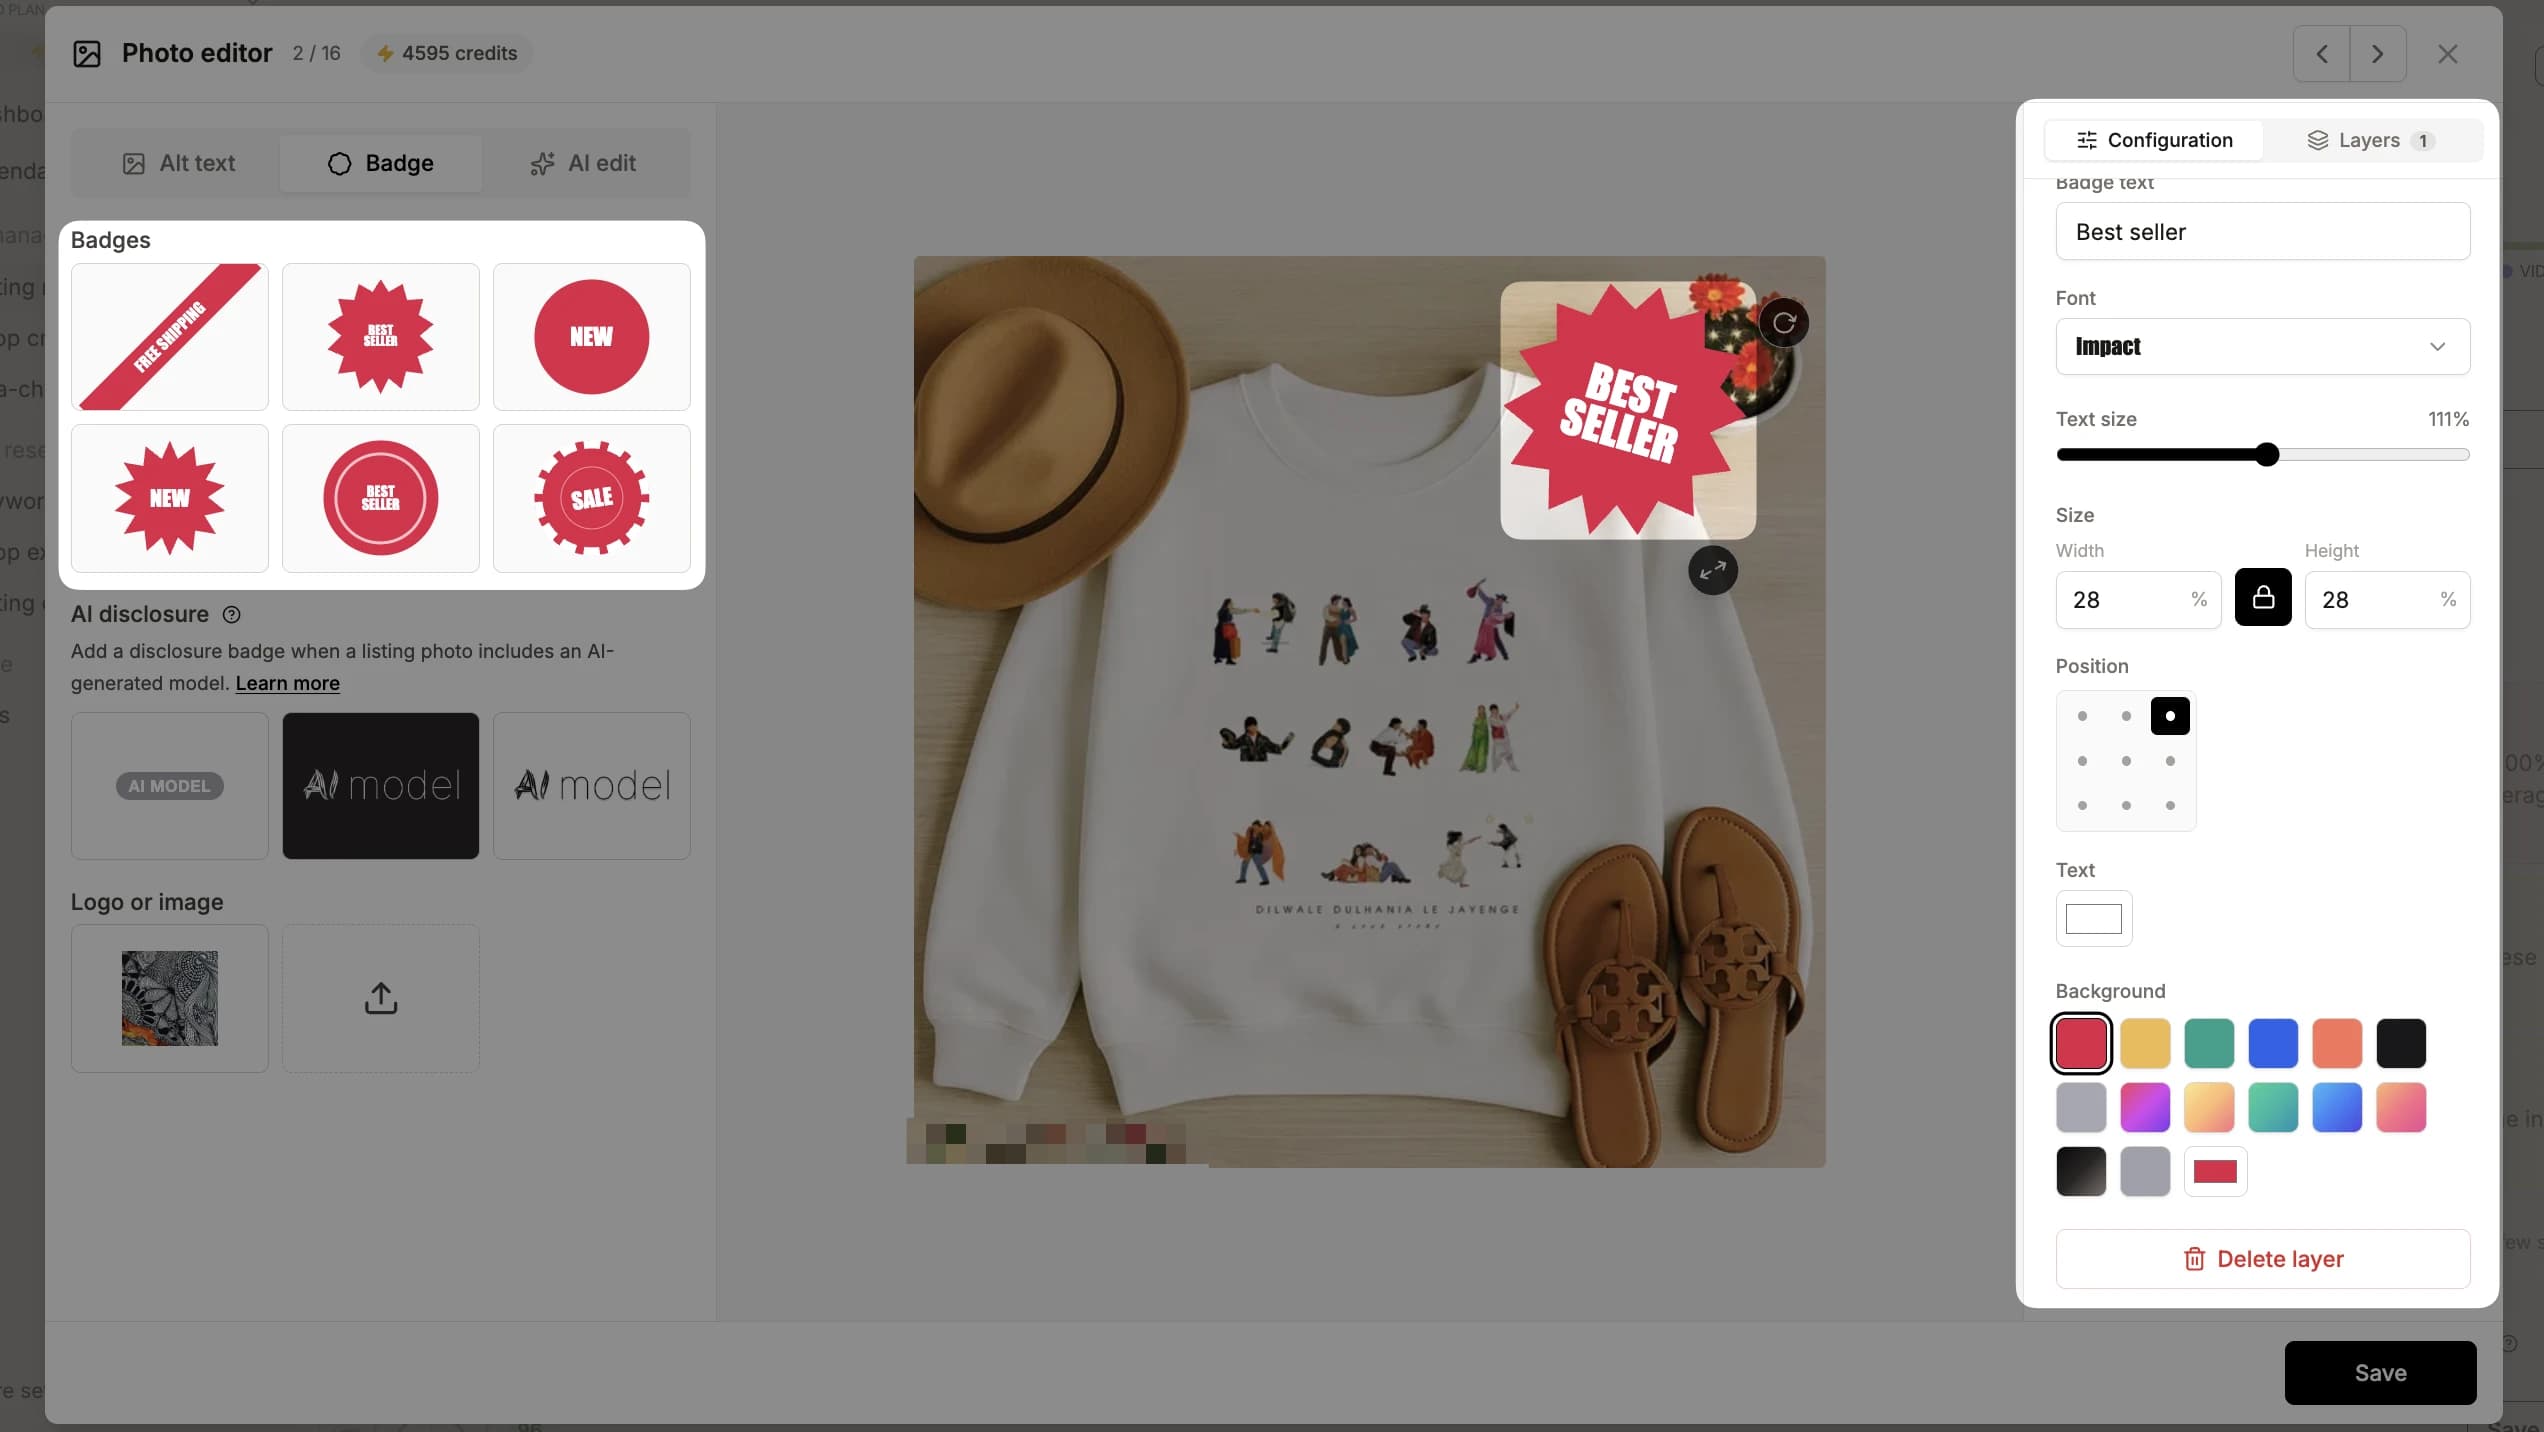Set badge position to bottom-right dot
The image size is (2544, 1432).
[x=2170, y=805]
